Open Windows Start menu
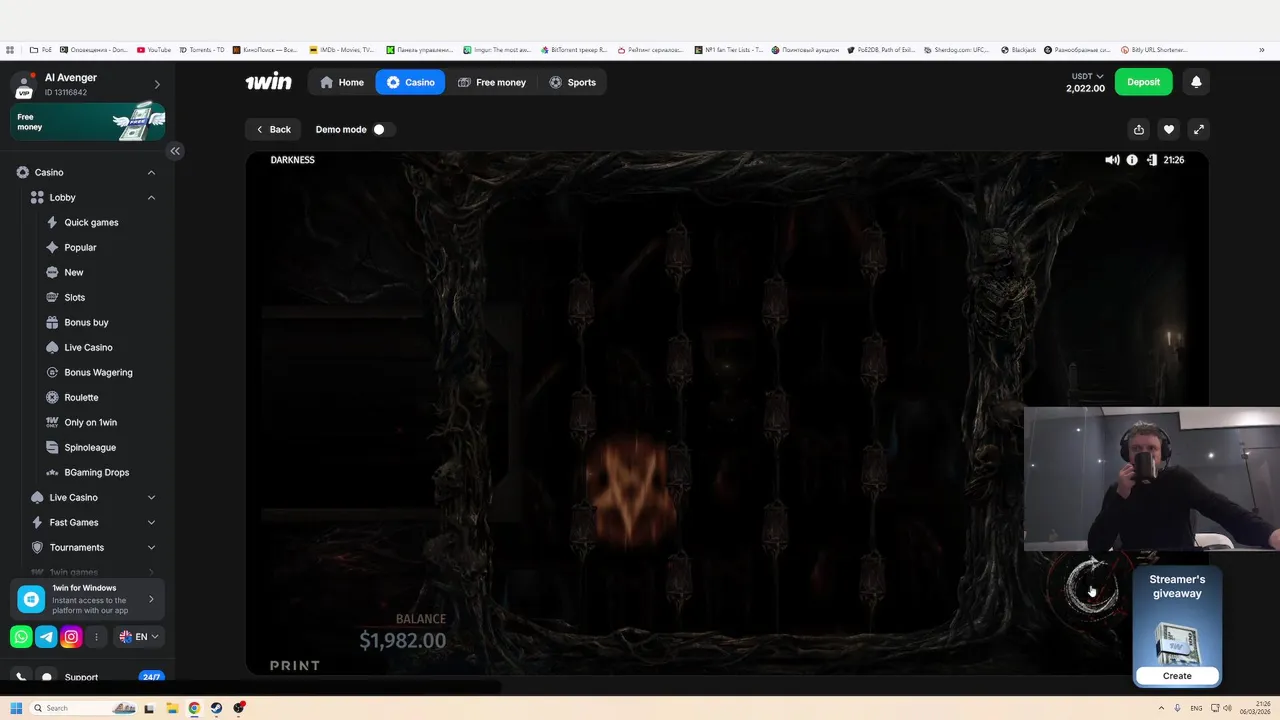Screen dimensions: 1280x720 (x=16, y=708)
